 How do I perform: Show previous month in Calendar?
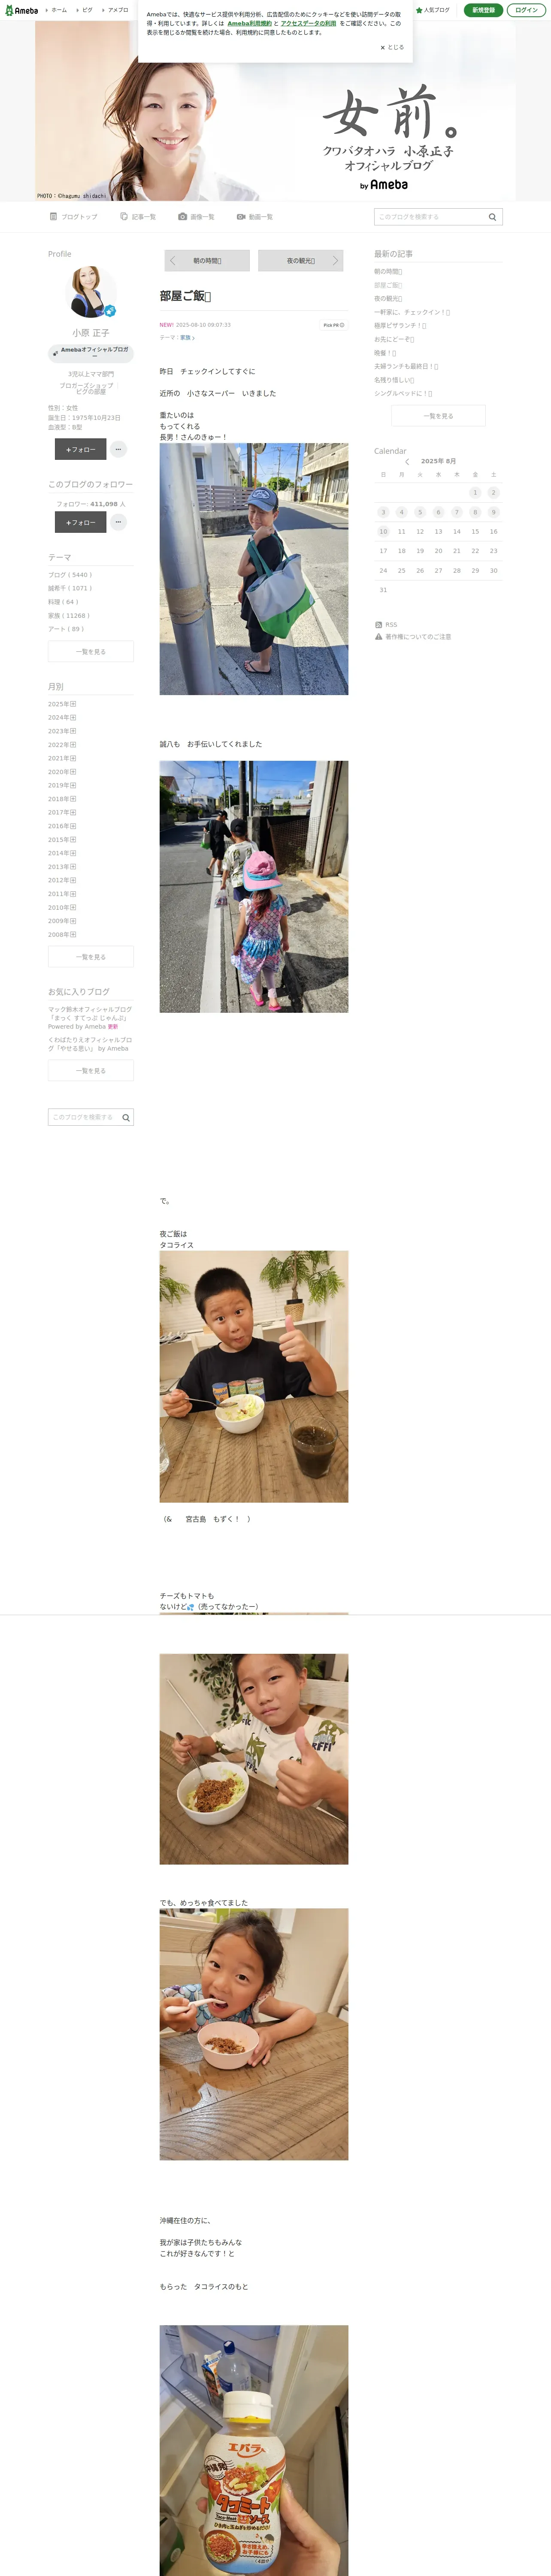pos(407,462)
